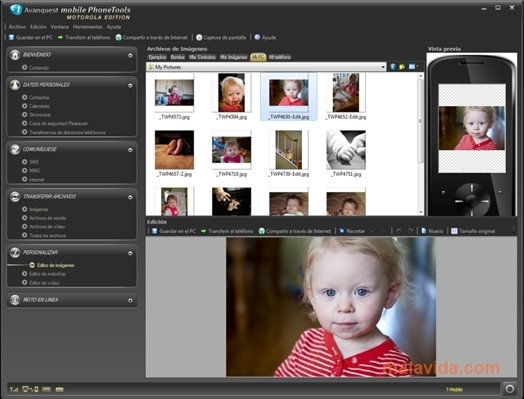Screen dimensions: 524x399
Task: Collapse the Comuníquese panel
Action: (x=130, y=150)
